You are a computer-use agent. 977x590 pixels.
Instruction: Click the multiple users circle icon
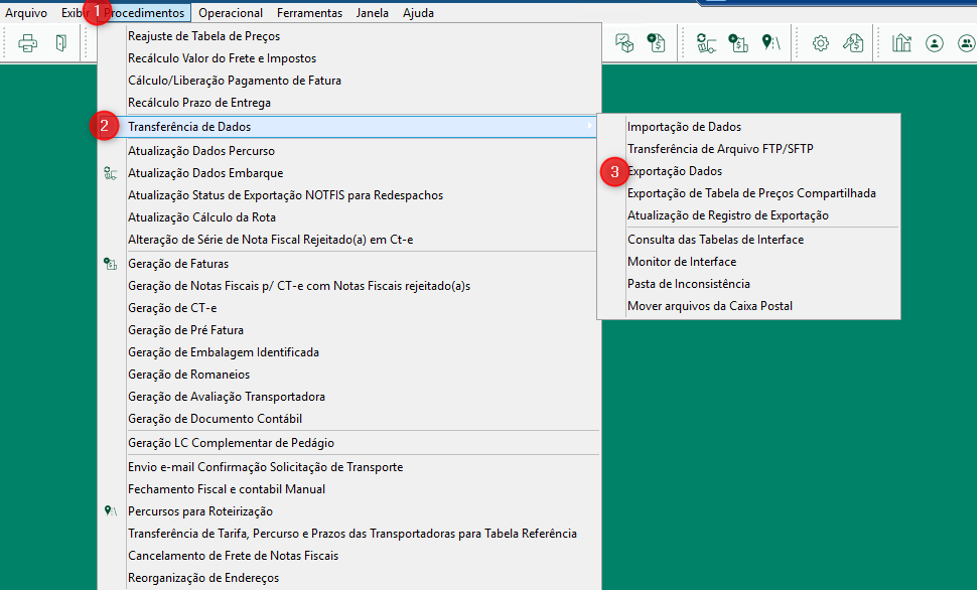point(966,43)
